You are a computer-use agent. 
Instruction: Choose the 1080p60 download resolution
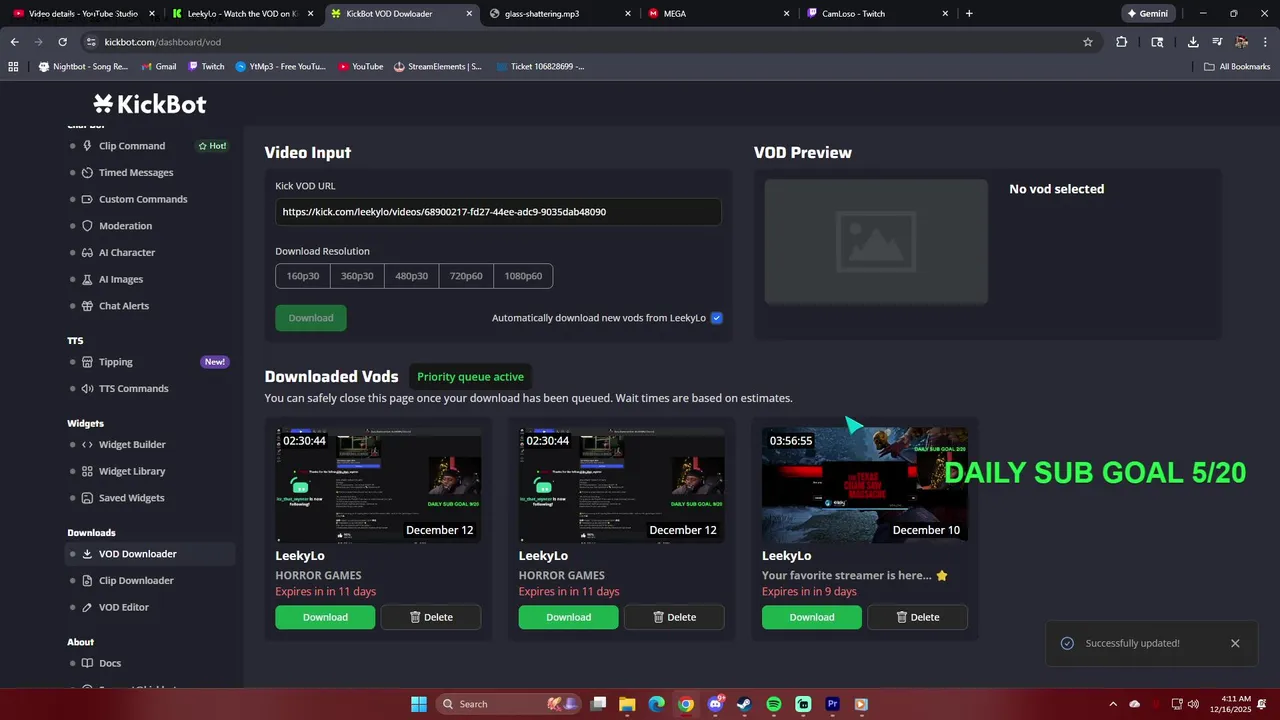[x=523, y=276]
